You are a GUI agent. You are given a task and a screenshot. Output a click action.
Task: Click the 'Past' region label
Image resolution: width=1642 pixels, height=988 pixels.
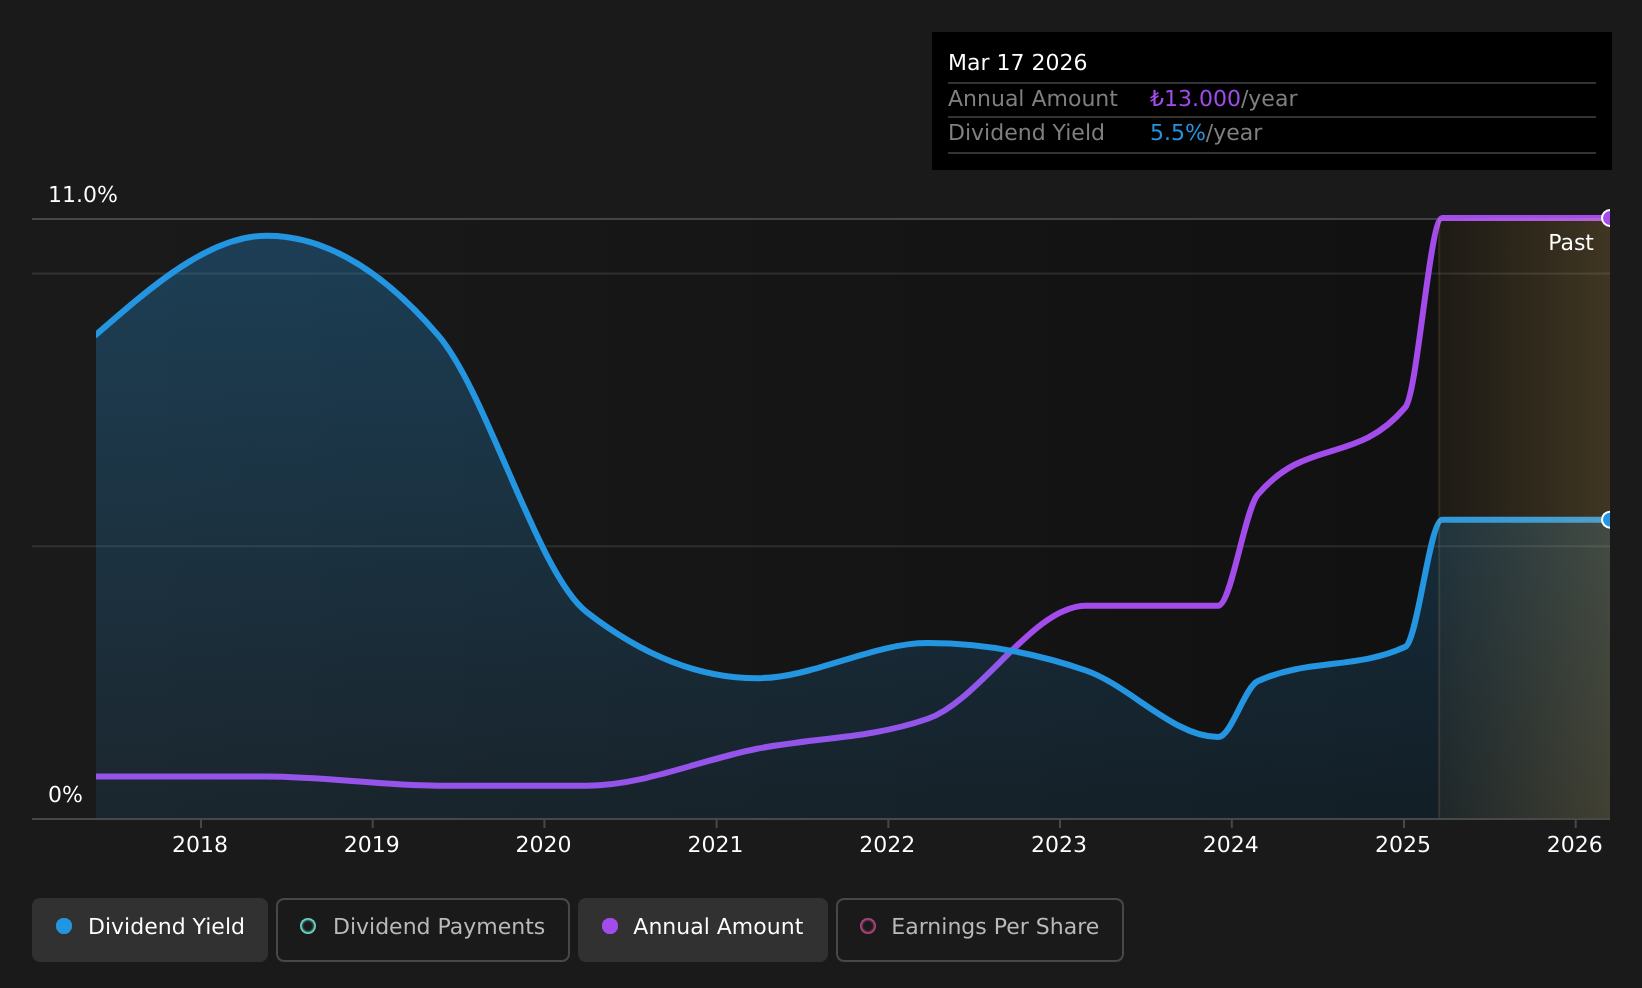[x=1571, y=243]
